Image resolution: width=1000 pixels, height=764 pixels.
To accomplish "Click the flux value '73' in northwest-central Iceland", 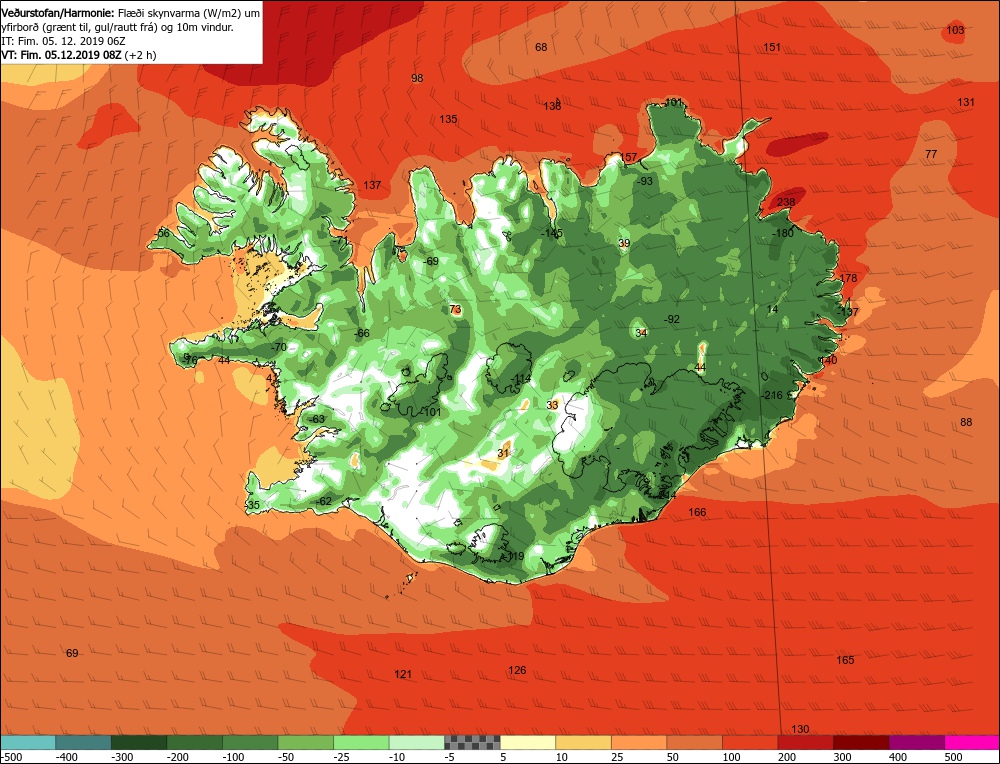I will 455,309.
